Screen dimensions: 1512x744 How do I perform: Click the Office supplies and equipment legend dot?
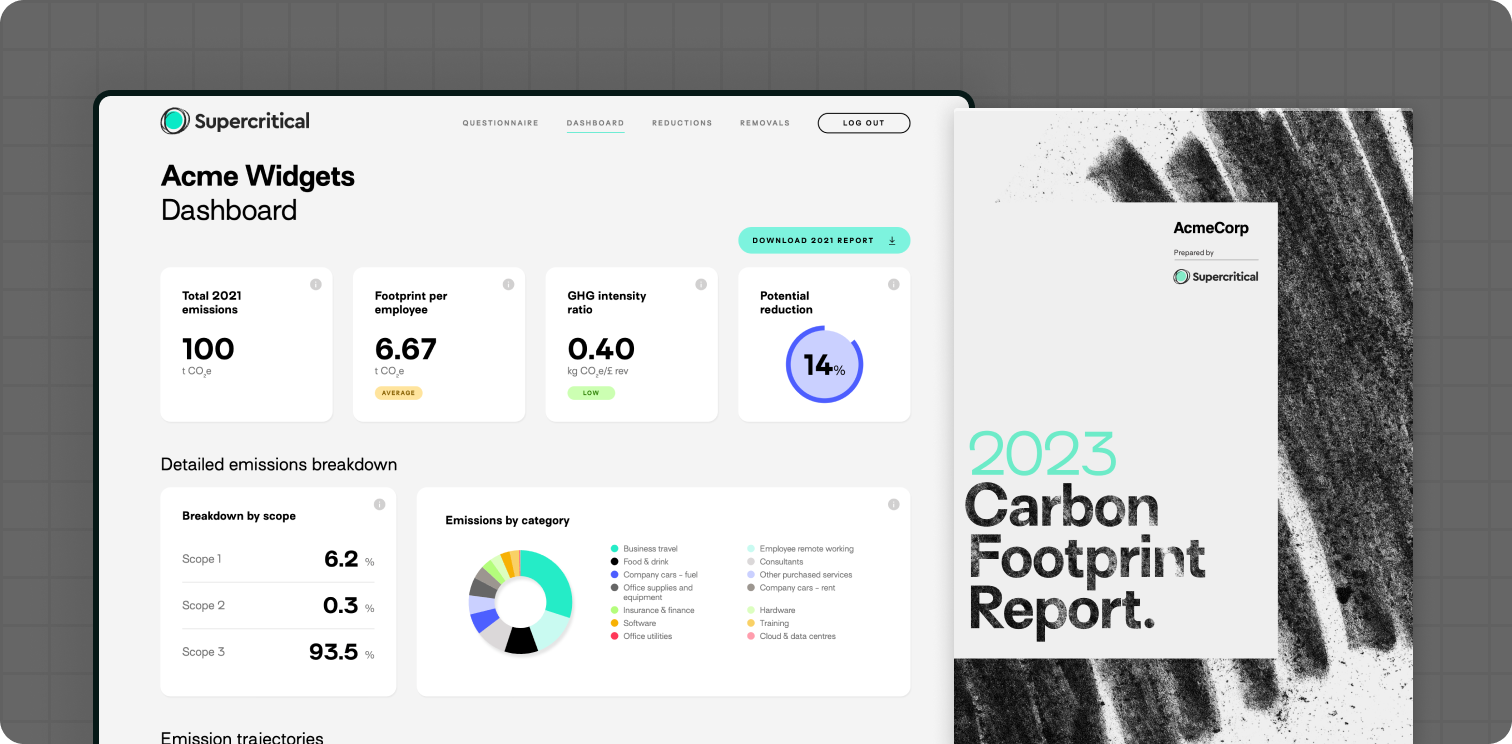pos(614,588)
